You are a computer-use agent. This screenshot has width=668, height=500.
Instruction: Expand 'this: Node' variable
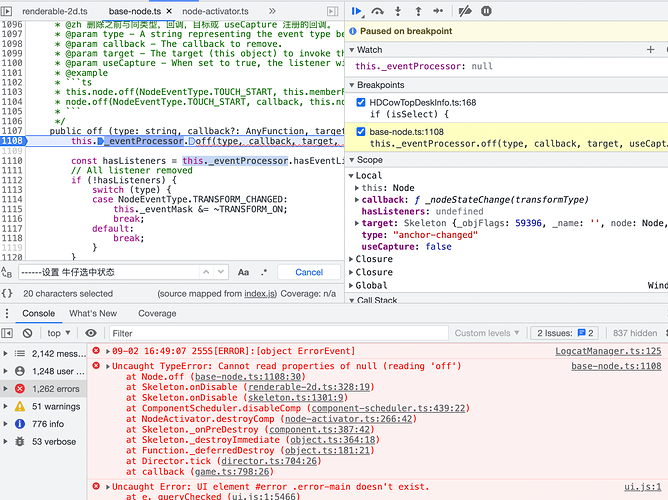[x=357, y=188]
